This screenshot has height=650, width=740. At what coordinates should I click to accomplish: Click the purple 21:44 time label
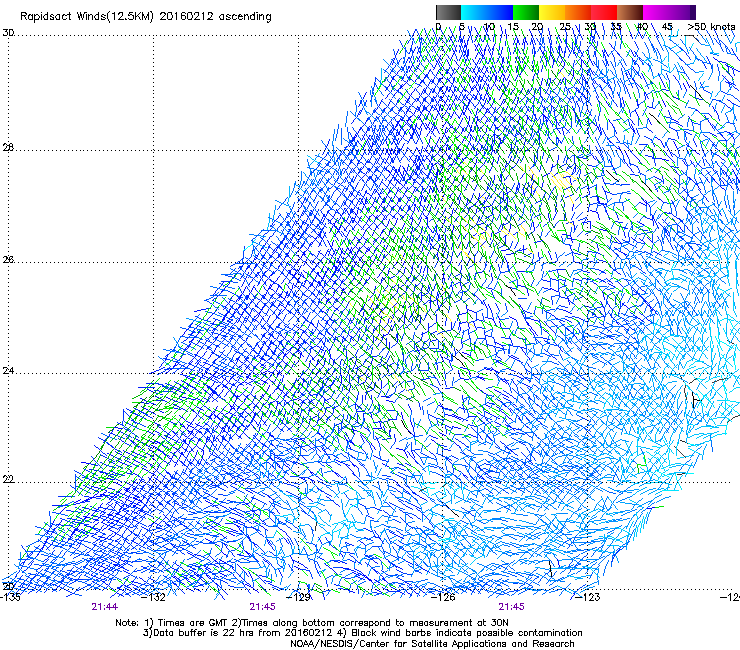point(105,607)
